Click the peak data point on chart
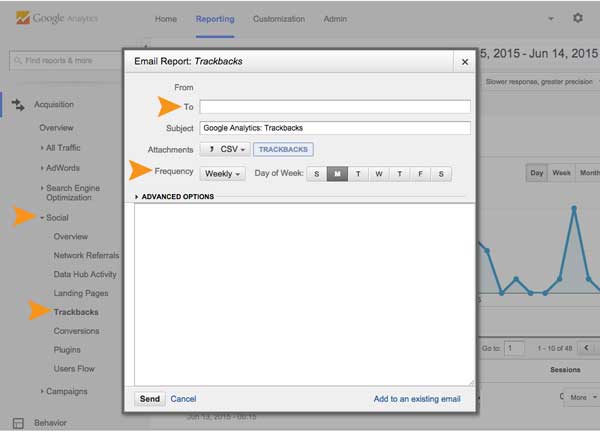 [x=574, y=208]
